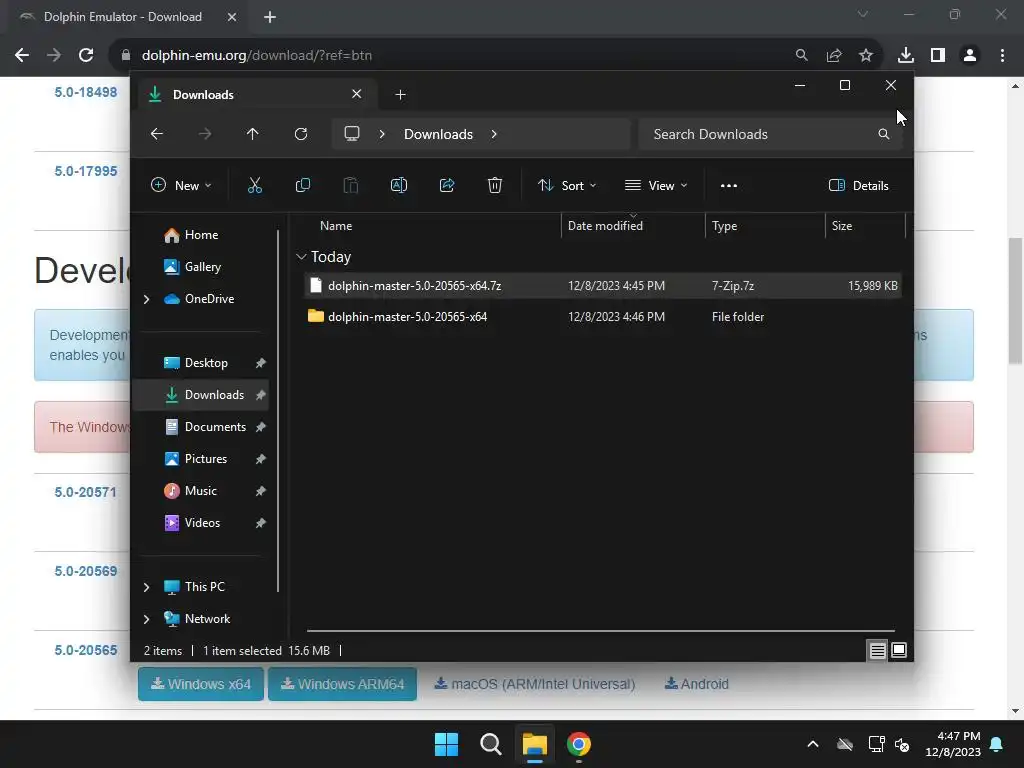Toggle the Details pane button
The width and height of the screenshot is (1024, 768).
click(859, 185)
